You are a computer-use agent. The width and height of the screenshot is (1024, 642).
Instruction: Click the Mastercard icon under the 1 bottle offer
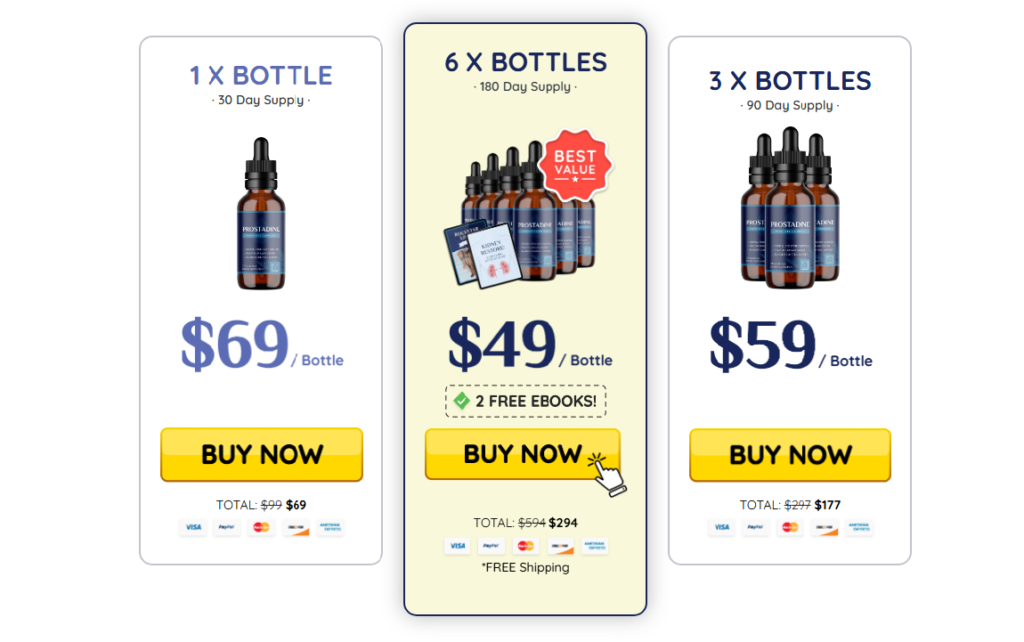coord(261,527)
